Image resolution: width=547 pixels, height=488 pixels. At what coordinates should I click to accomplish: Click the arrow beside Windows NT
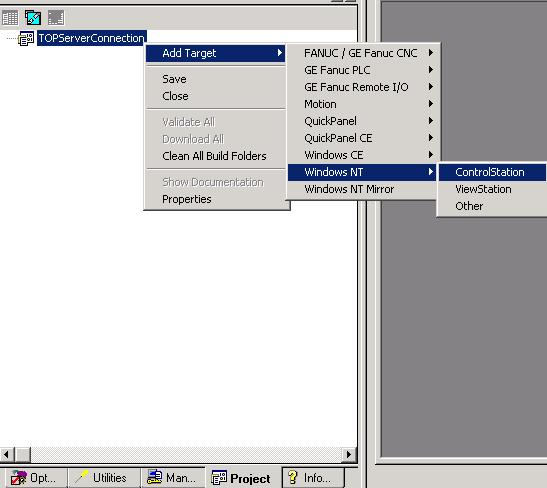(431, 172)
